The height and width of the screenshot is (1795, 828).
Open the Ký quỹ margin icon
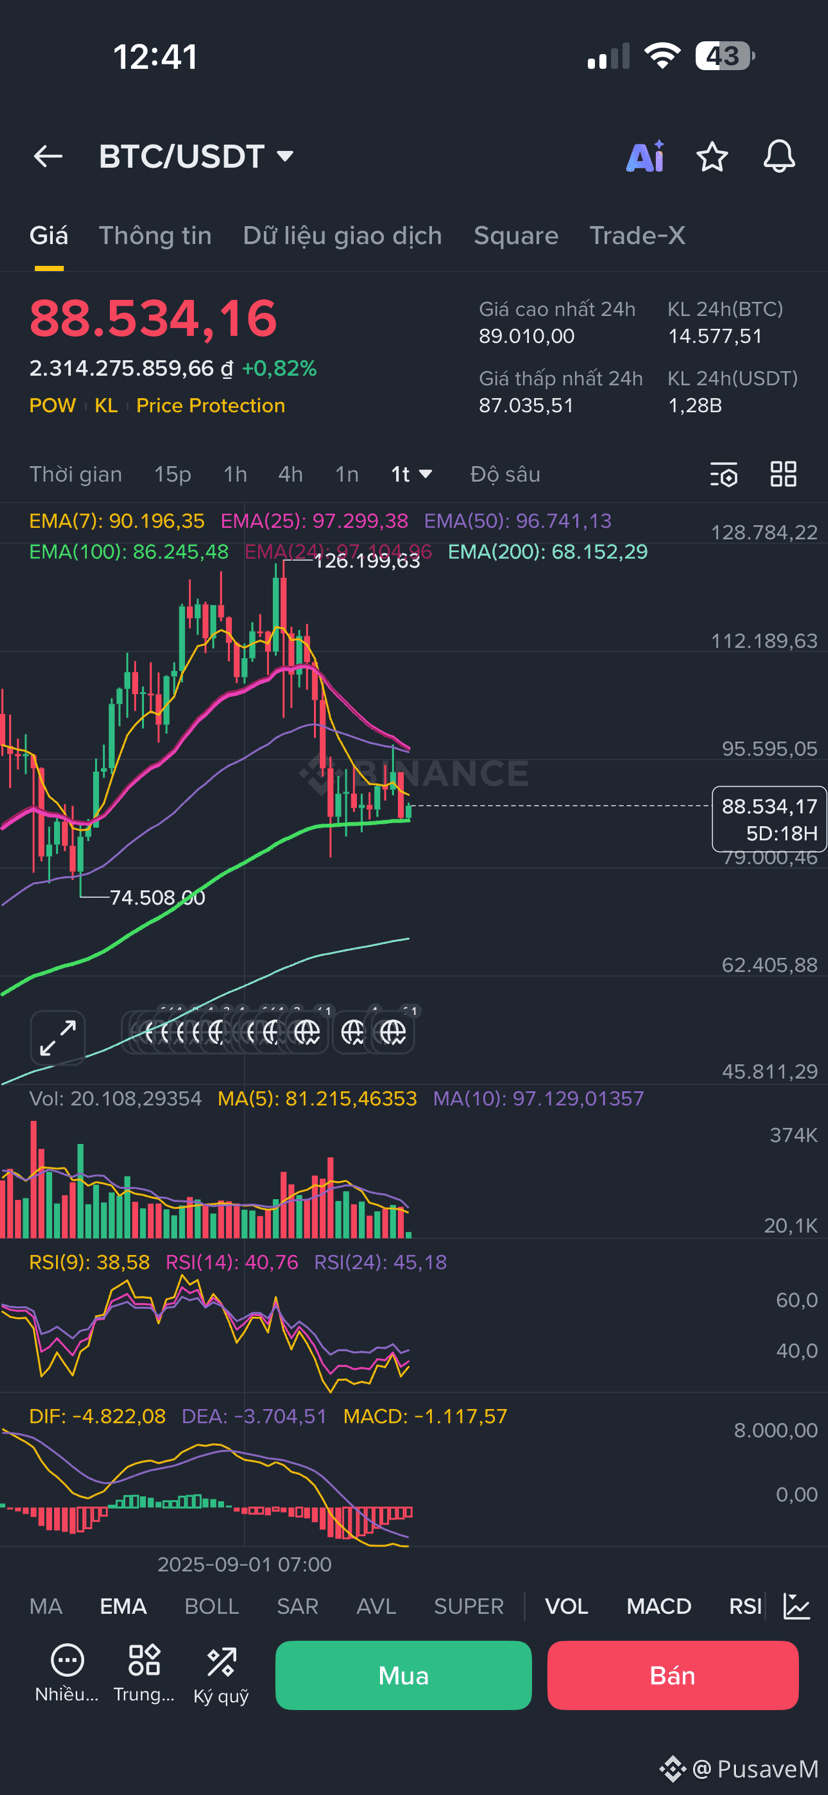tap(221, 1673)
